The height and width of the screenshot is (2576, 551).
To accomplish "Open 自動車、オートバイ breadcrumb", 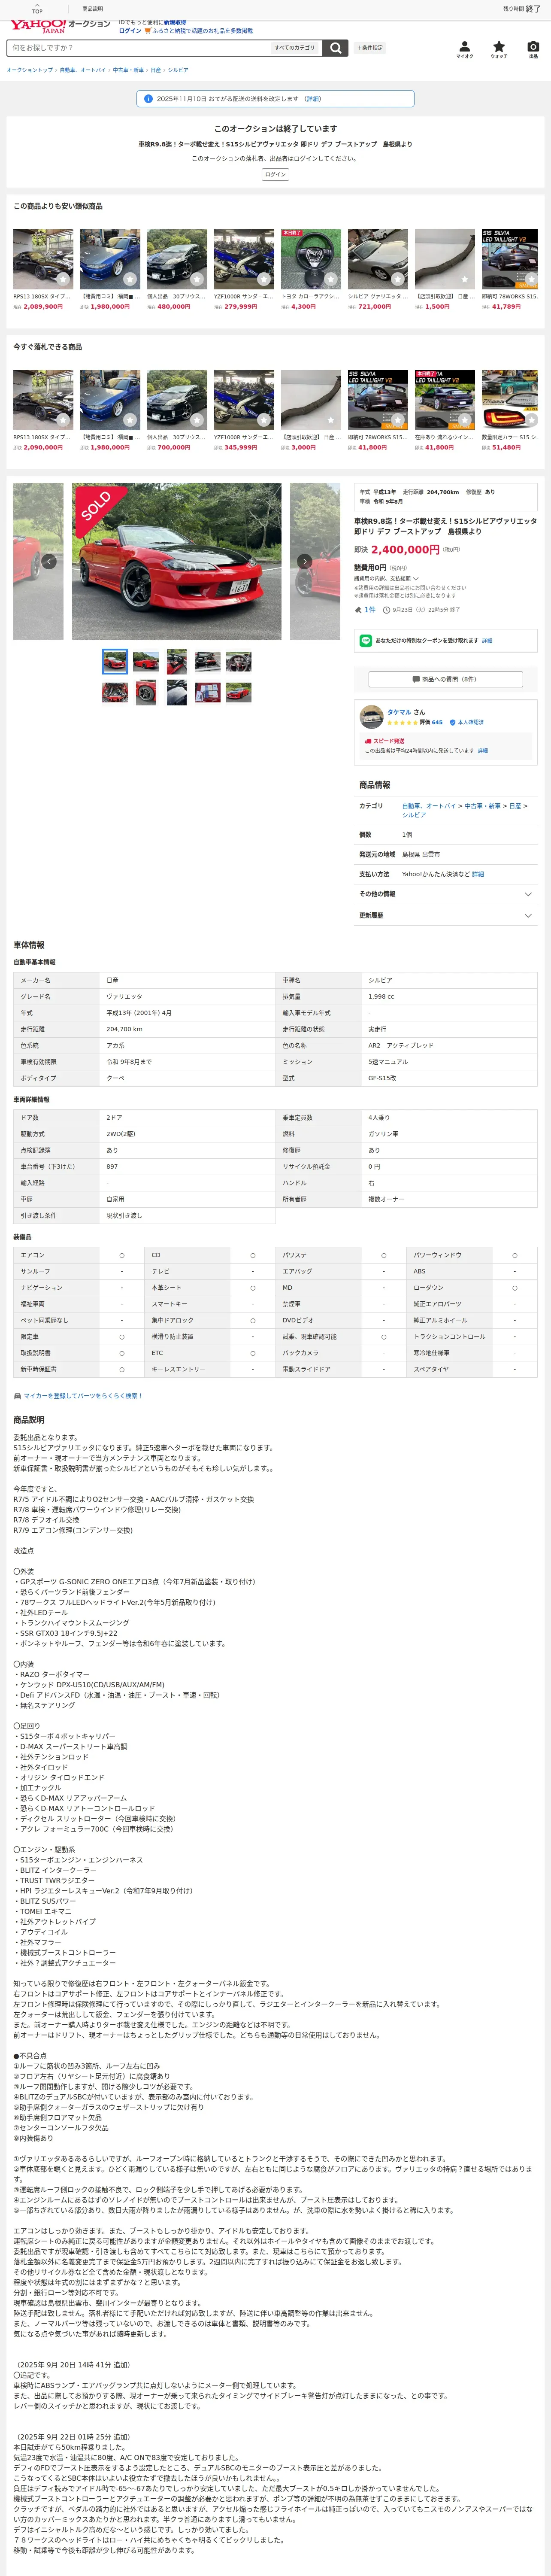I will coord(82,70).
